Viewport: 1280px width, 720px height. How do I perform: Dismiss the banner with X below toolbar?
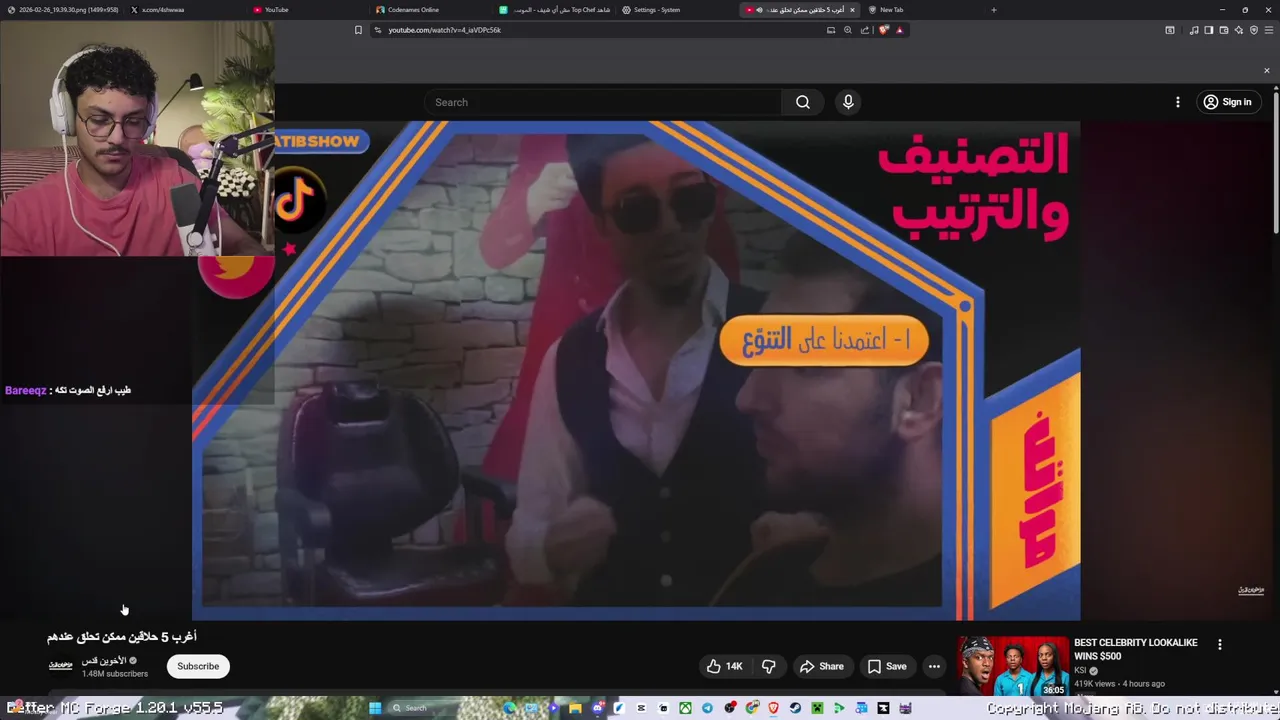pyautogui.click(x=1267, y=70)
